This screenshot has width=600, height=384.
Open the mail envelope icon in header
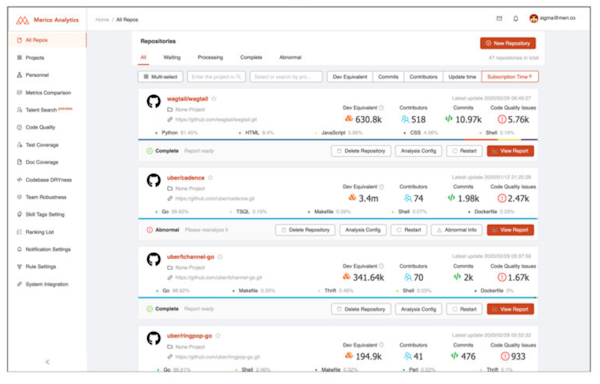click(x=499, y=18)
